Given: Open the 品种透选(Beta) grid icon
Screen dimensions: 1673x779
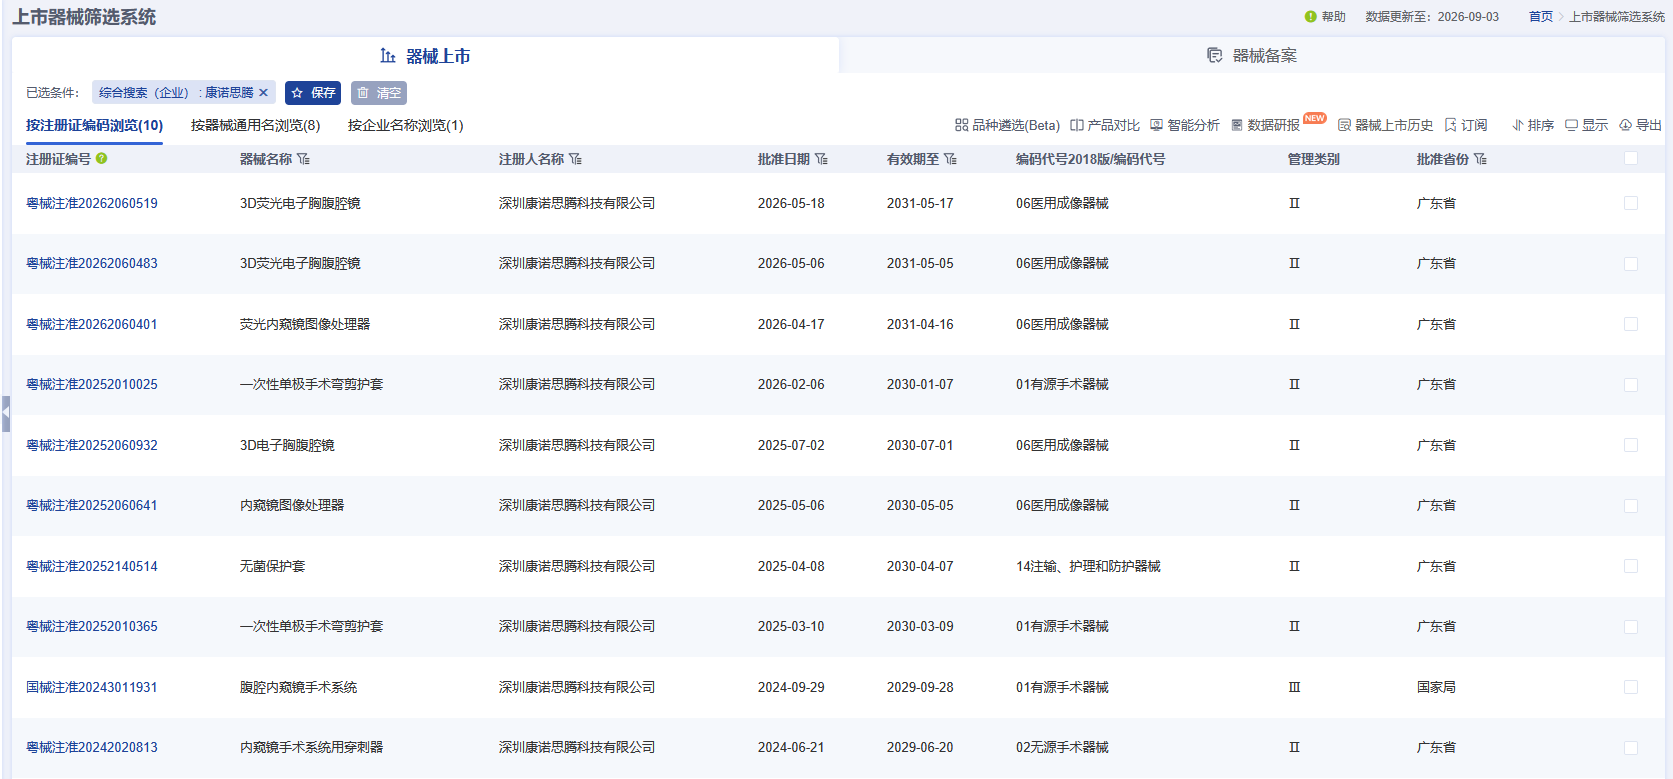Looking at the screenshot, I should tap(962, 125).
